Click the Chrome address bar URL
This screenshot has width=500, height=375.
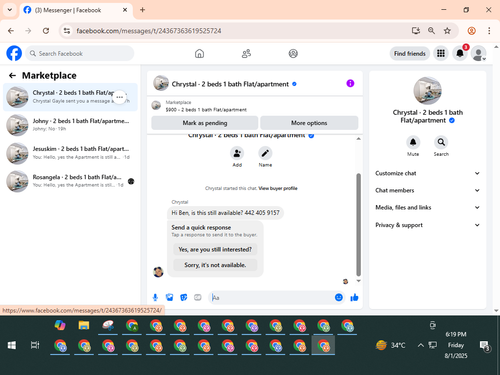[x=149, y=31]
